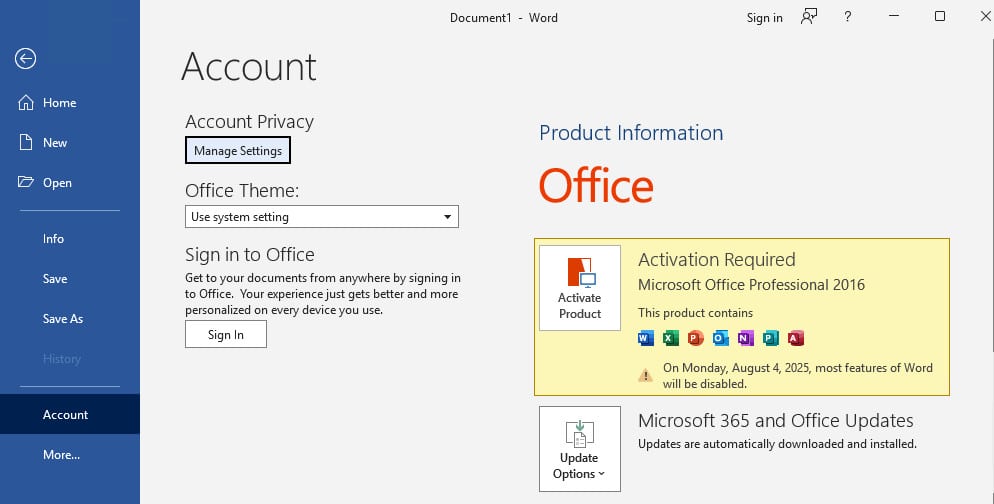
Task: Click Sign in link in the title bar
Action: (765, 18)
